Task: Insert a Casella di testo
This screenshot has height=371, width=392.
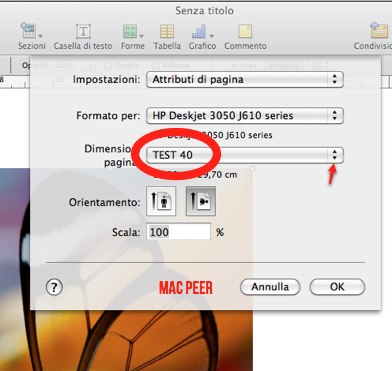Action: click(x=83, y=37)
